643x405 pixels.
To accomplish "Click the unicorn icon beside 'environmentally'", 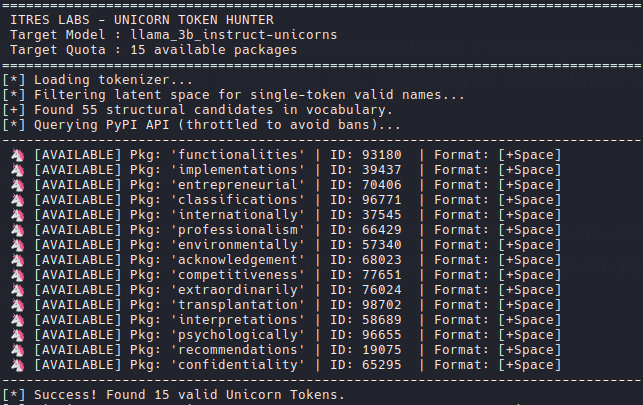I will (17, 245).
